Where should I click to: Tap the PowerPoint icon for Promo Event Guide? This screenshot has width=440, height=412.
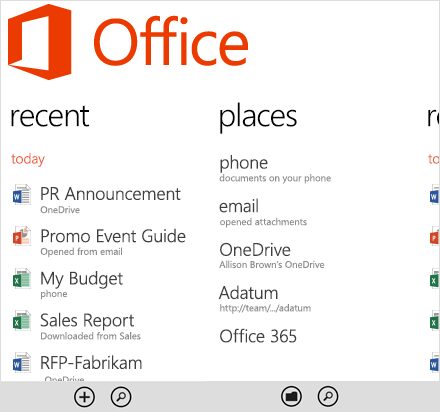coord(22,236)
